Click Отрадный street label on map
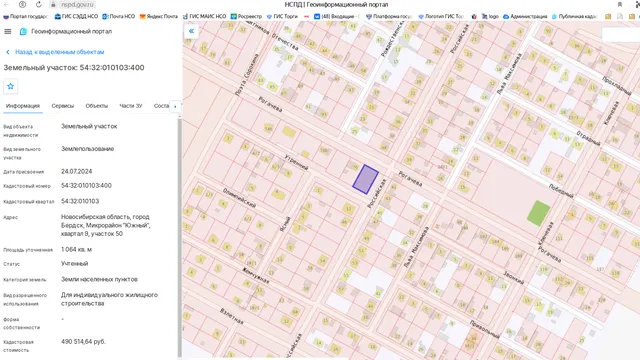The height and width of the screenshot is (360, 640). (x=588, y=138)
